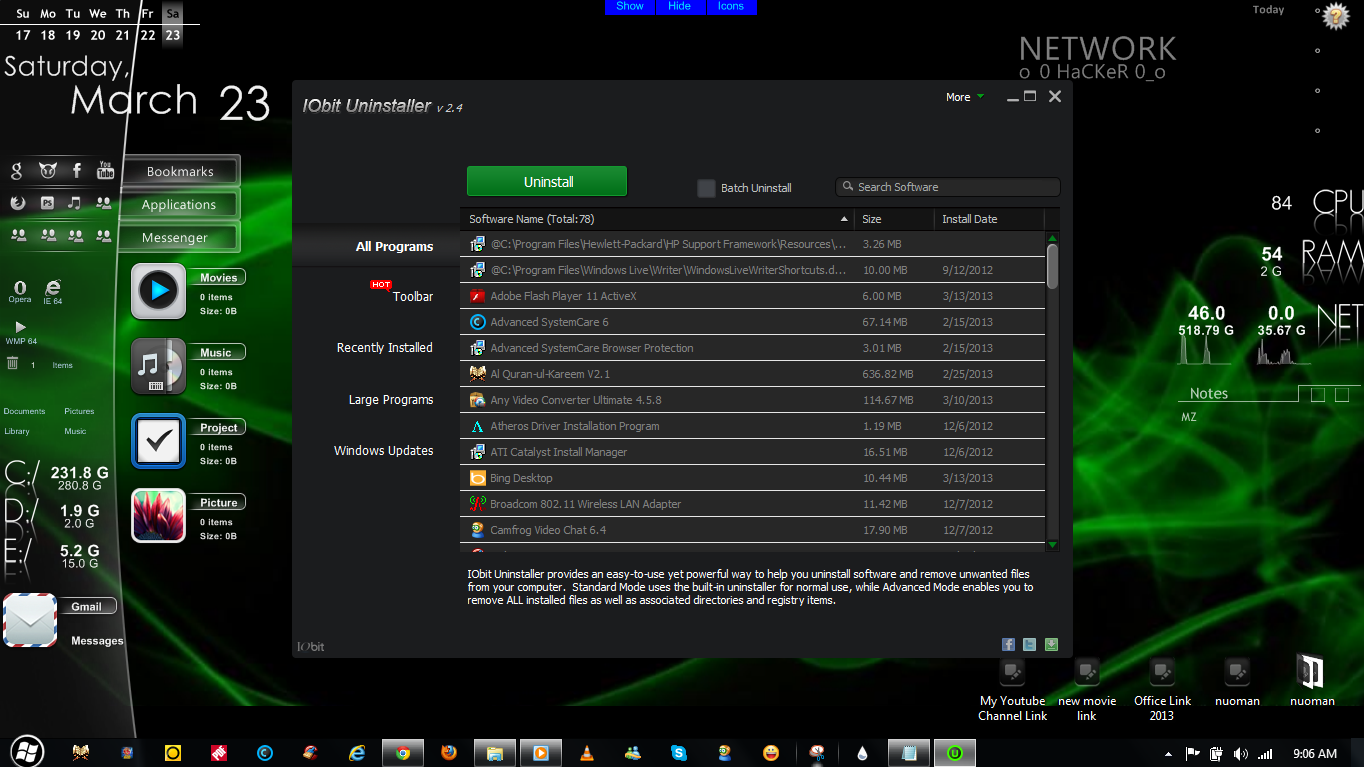Click the list scroll-up arrow
Viewport: 1364px width, 767px height.
click(x=1052, y=238)
